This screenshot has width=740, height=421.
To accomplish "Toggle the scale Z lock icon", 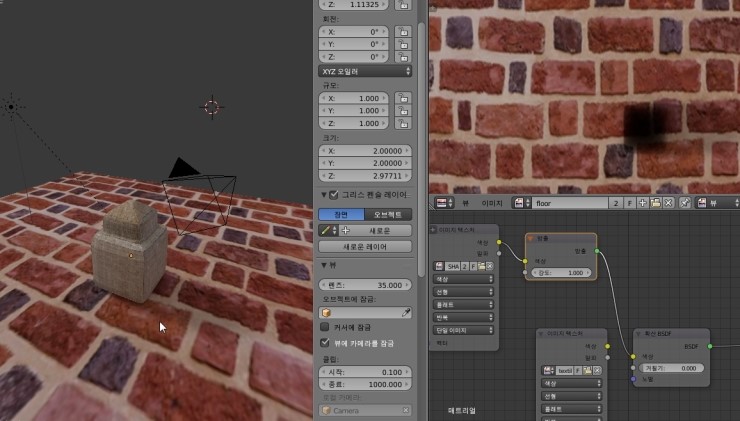I will (x=403, y=123).
